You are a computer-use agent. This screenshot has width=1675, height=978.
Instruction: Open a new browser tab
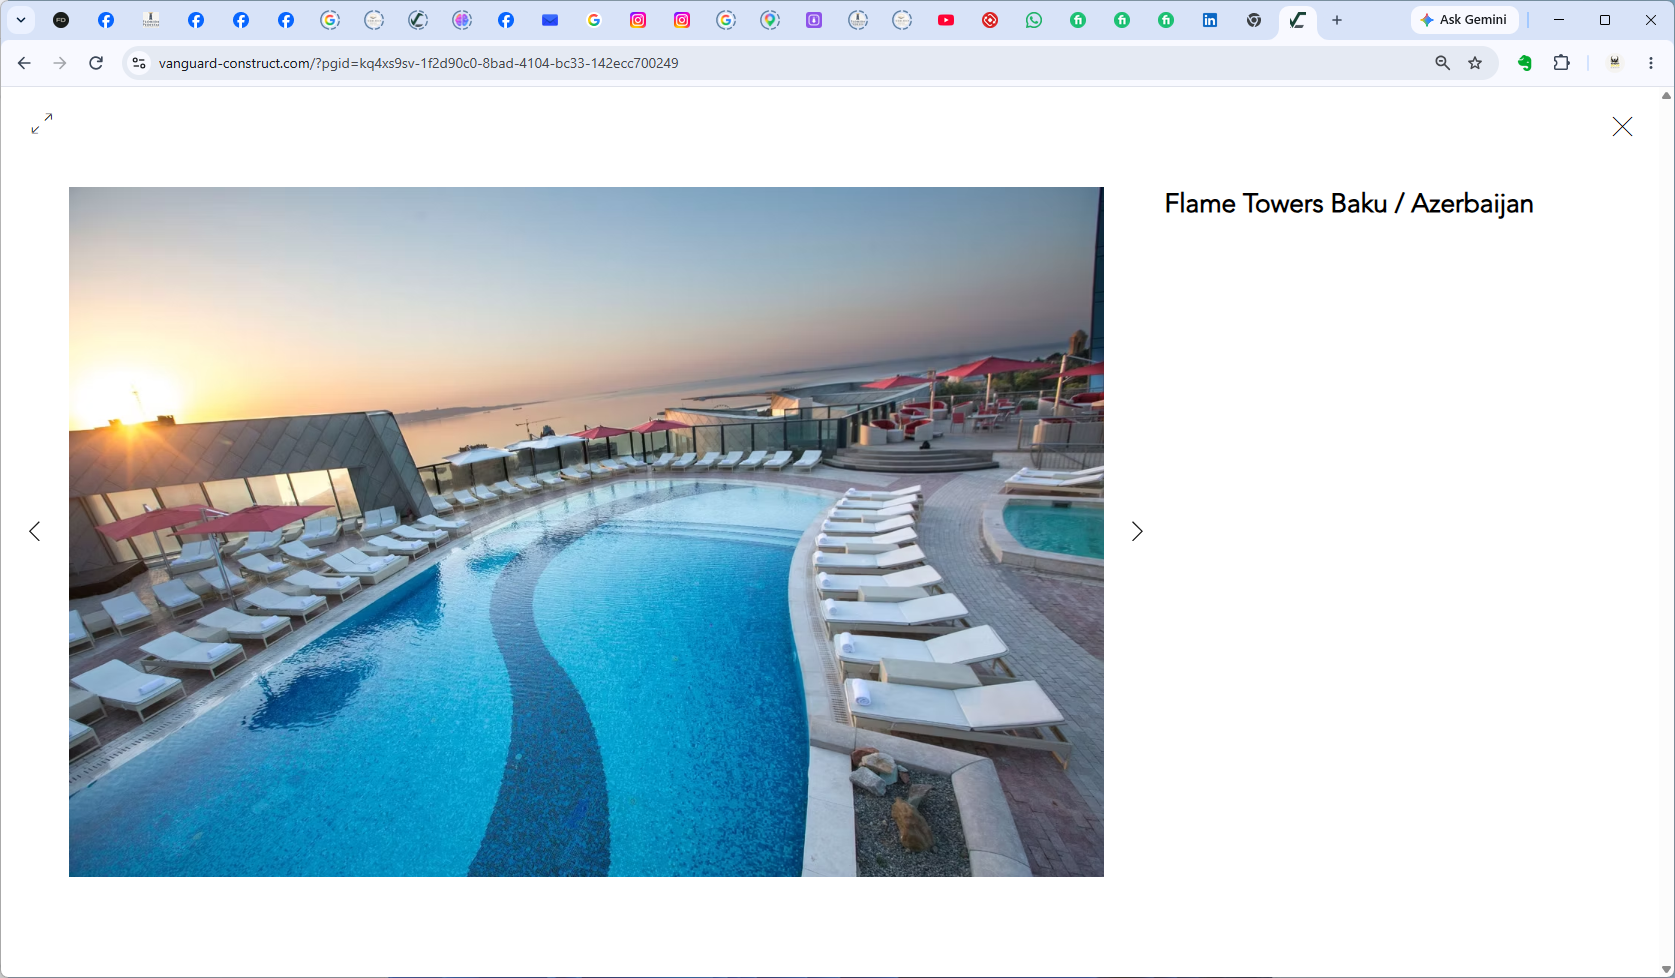[1337, 20]
